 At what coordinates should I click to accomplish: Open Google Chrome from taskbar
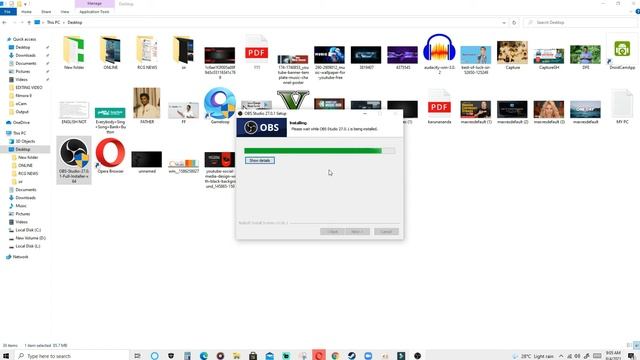coord(335,356)
